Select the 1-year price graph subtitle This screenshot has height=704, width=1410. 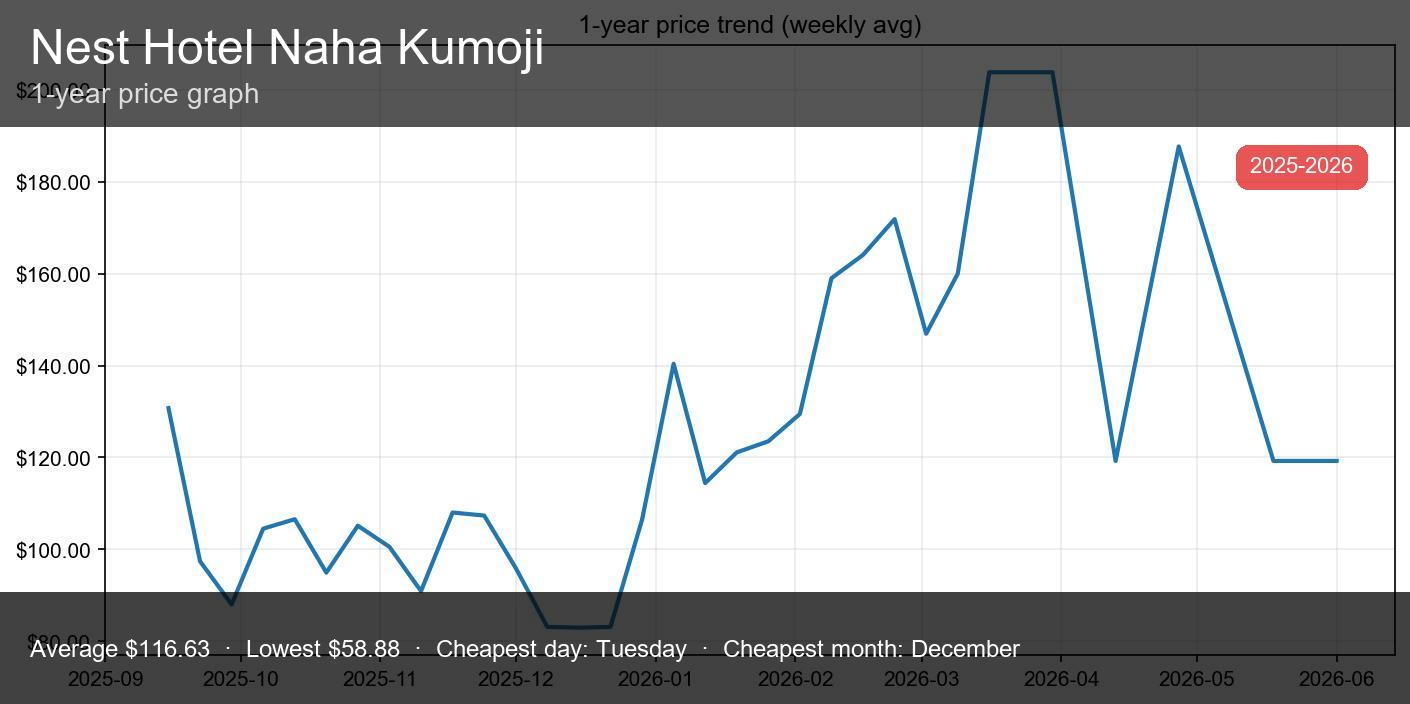pyautogui.click(x=145, y=94)
